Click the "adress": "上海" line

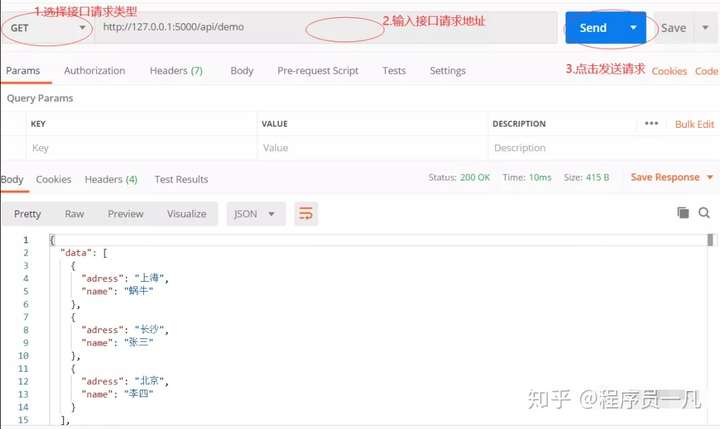click(125, 278)
